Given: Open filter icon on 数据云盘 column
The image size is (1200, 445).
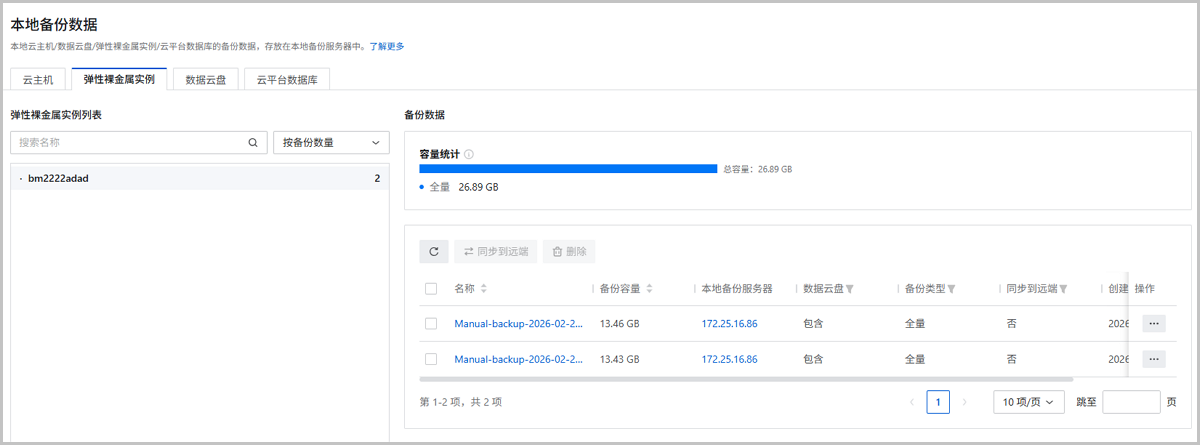Looking at the screenshot, I should click(849, 289).
